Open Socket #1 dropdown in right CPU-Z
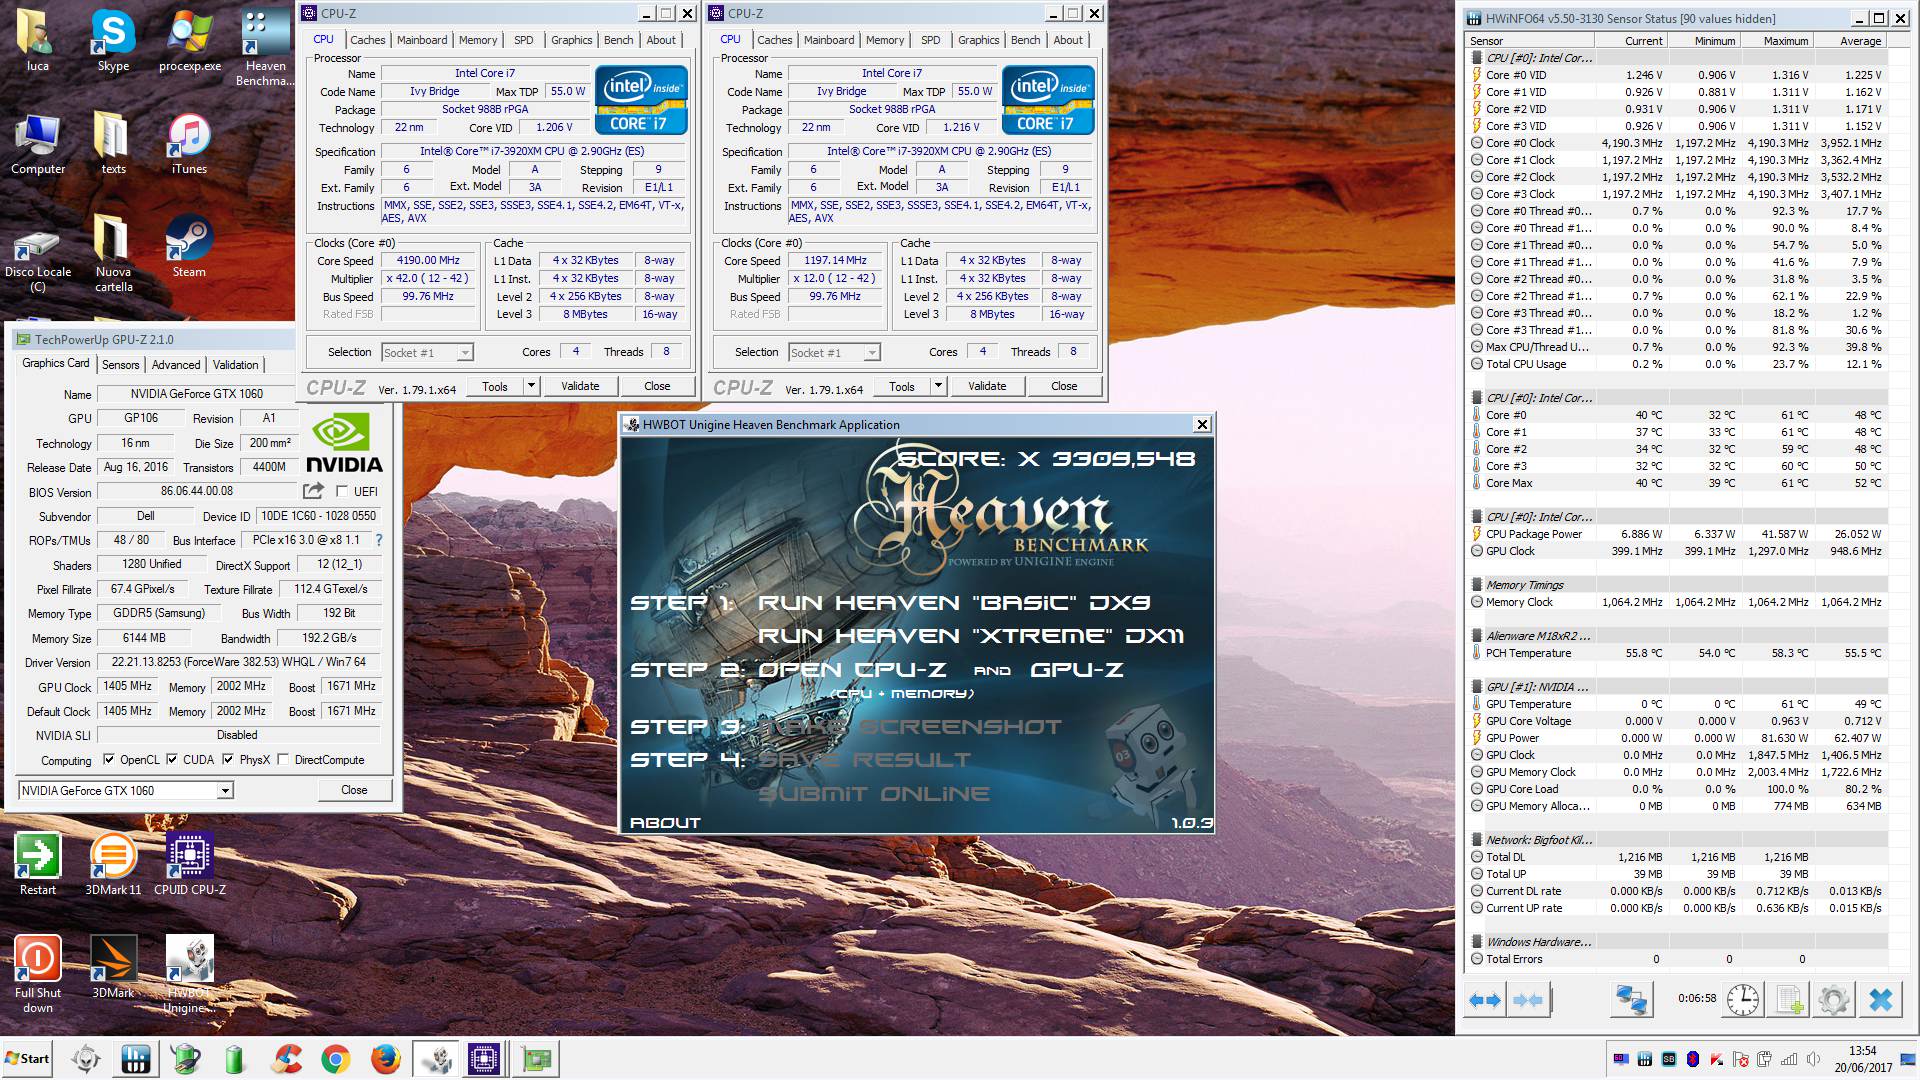 (x=871, y=352)
